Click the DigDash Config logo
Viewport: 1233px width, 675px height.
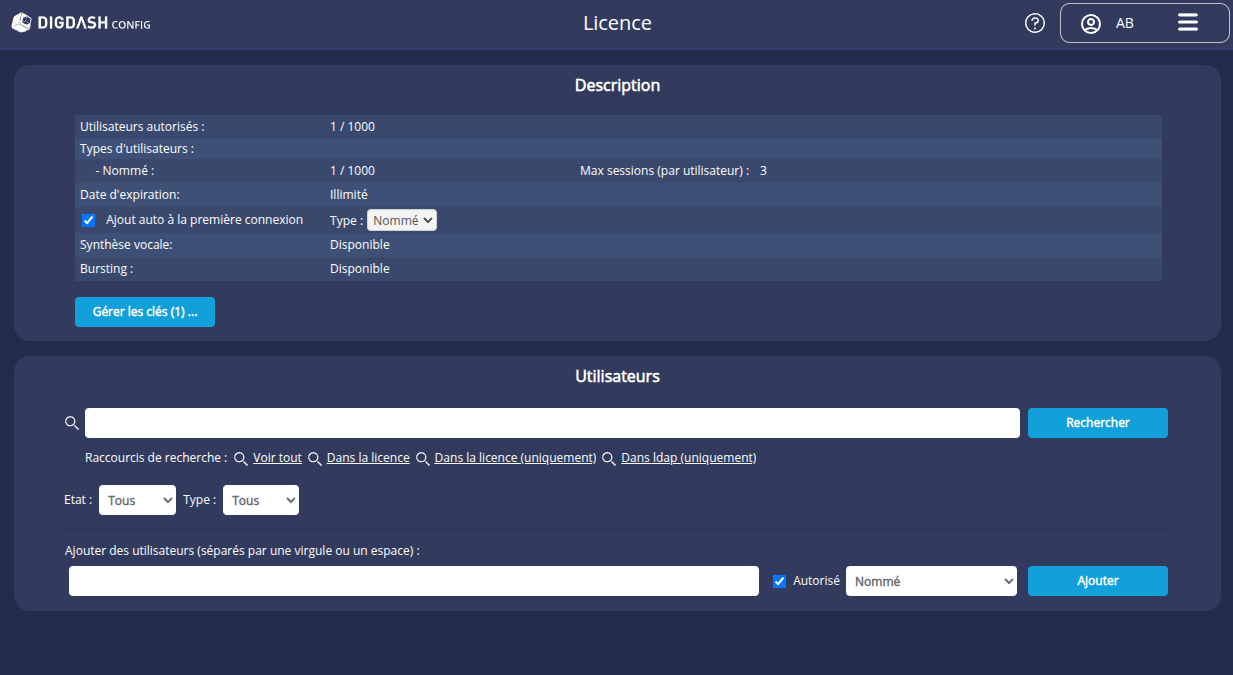(x=81, y=23)
